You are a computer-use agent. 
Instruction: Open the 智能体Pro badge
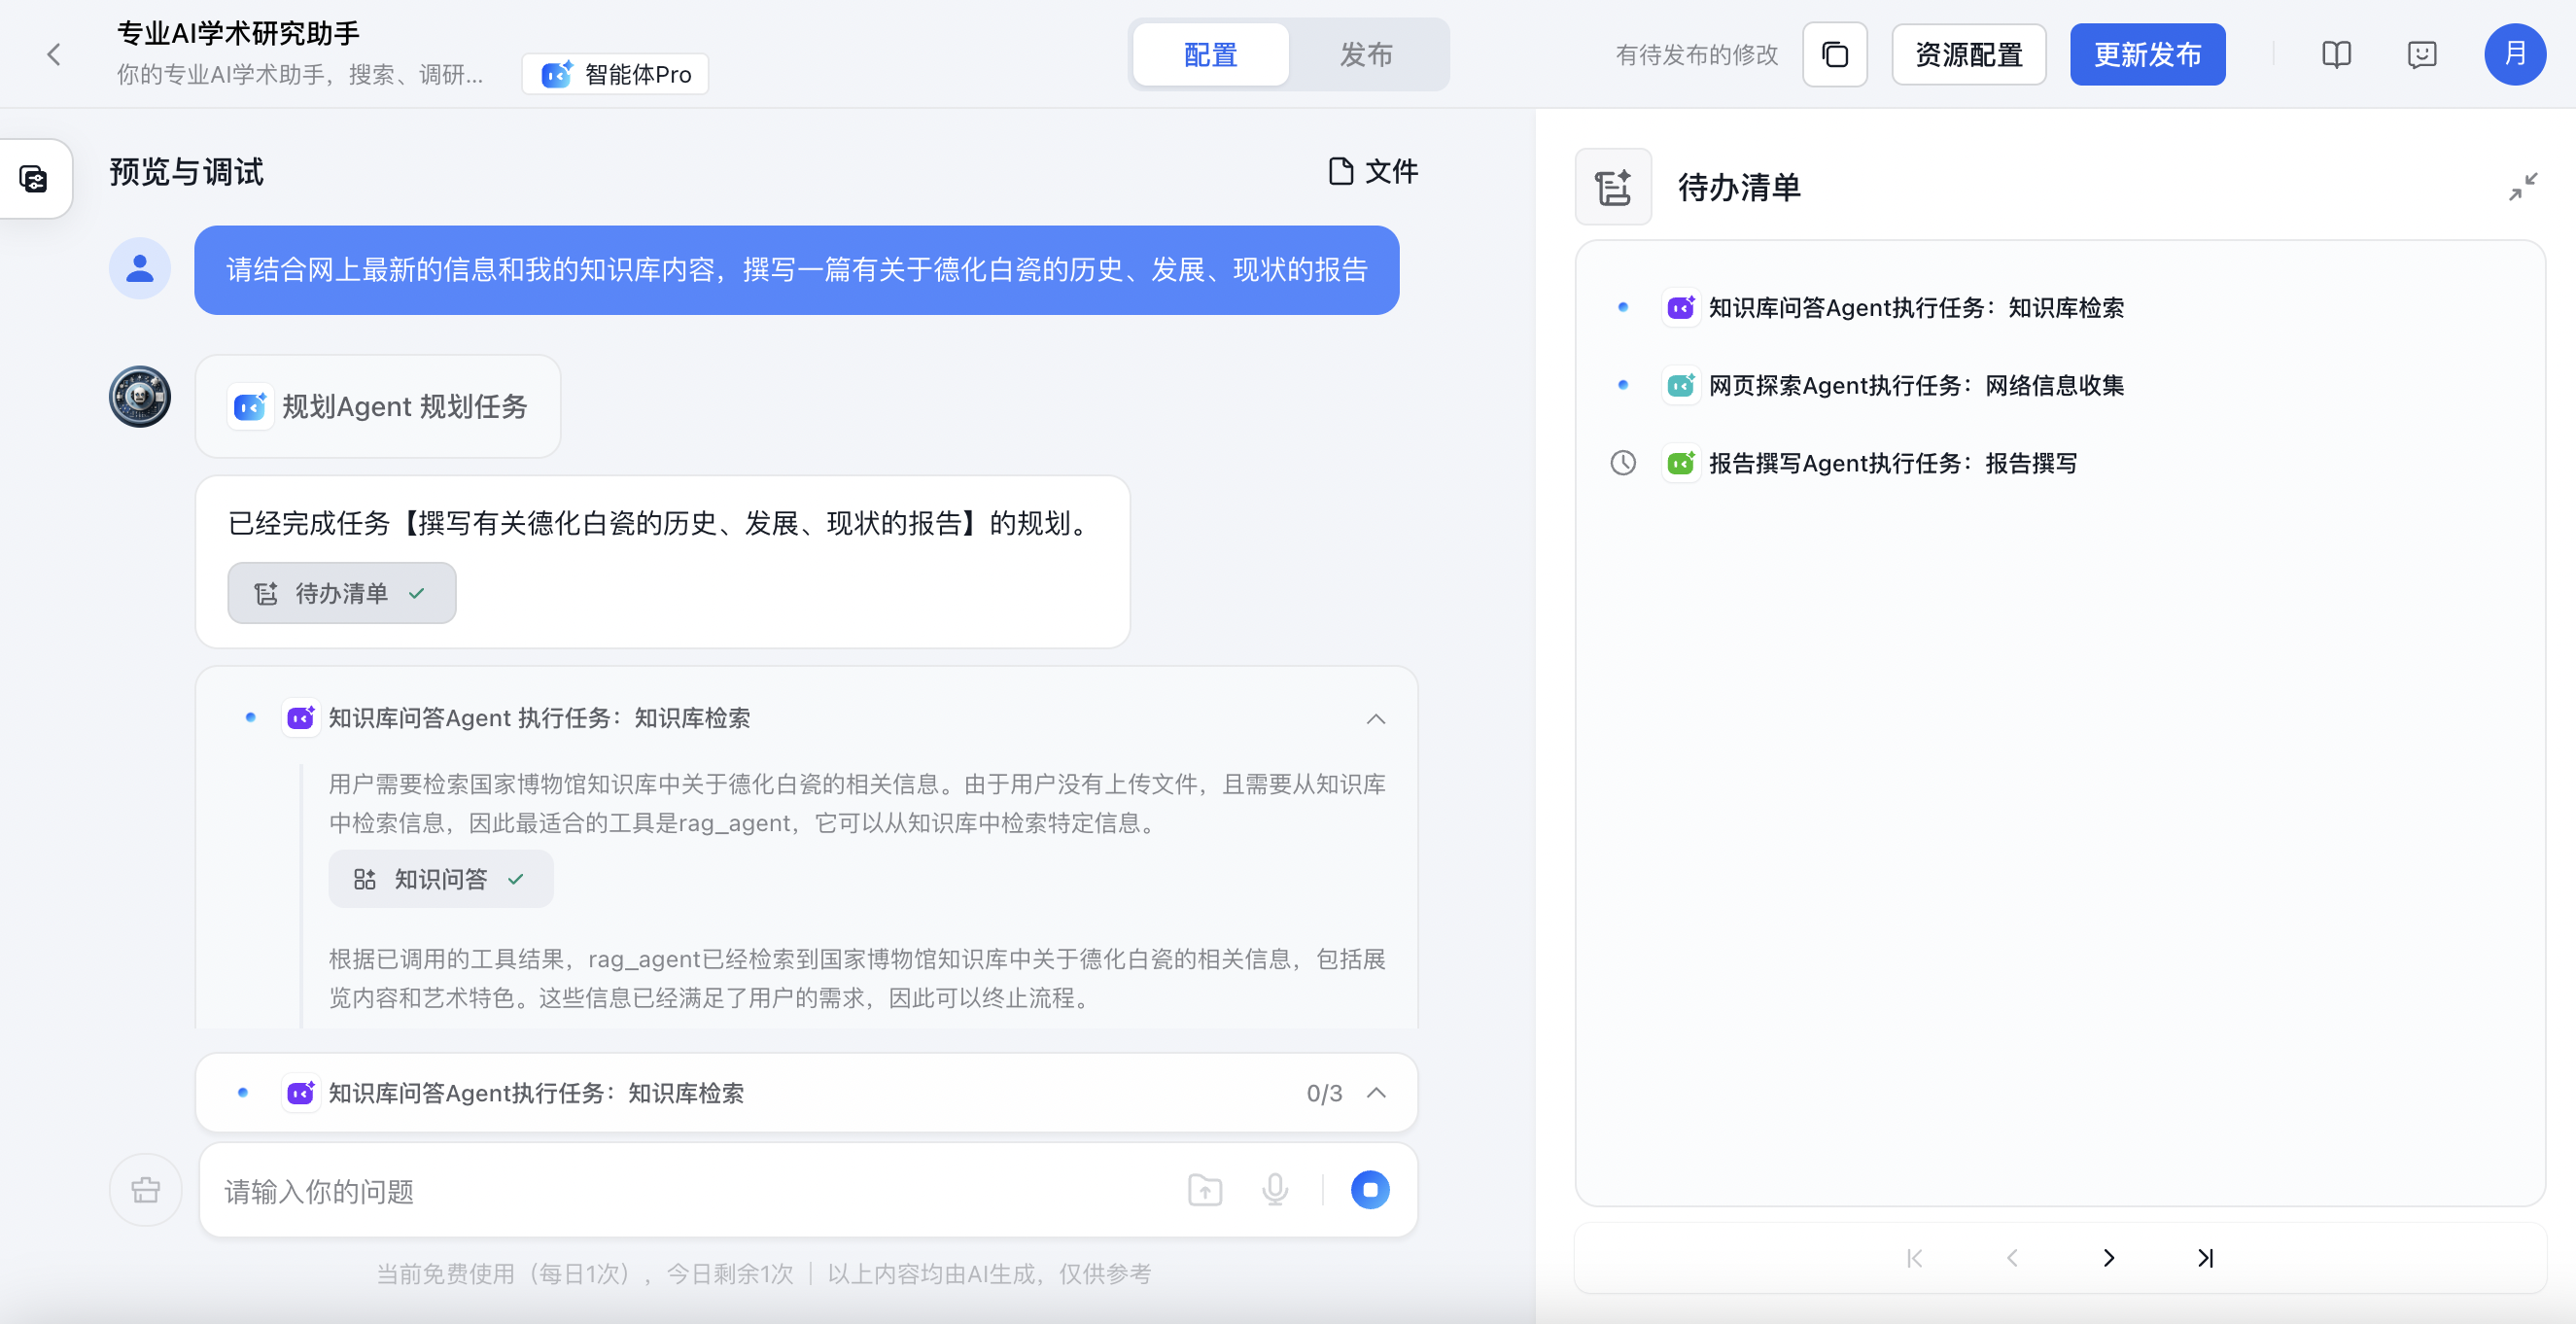[615, 74]
